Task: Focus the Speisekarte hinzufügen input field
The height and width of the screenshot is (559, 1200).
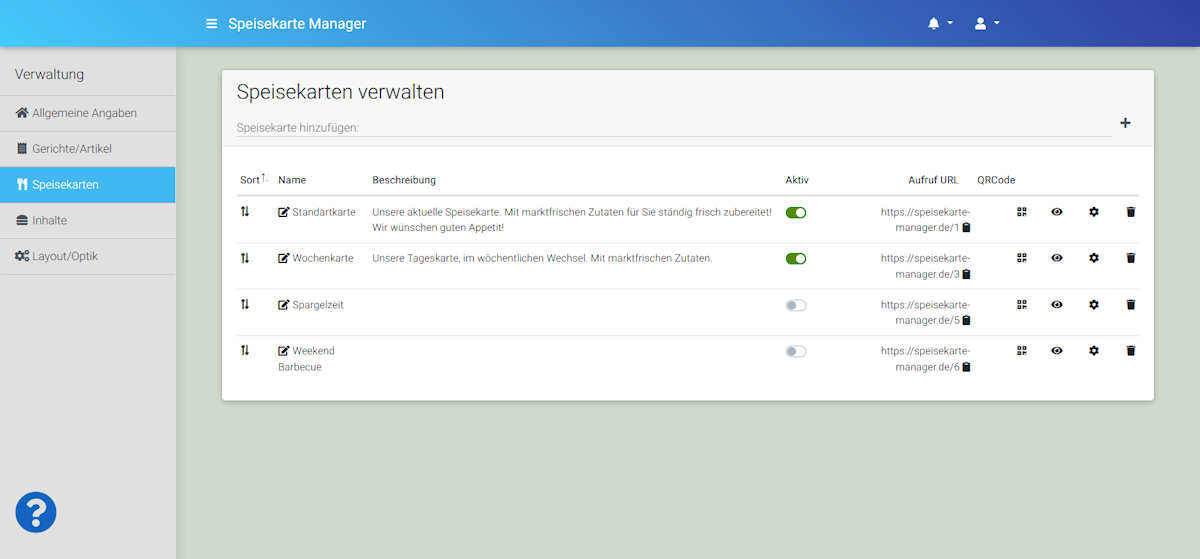Action: pyautogui.click(x=672, y=127)
